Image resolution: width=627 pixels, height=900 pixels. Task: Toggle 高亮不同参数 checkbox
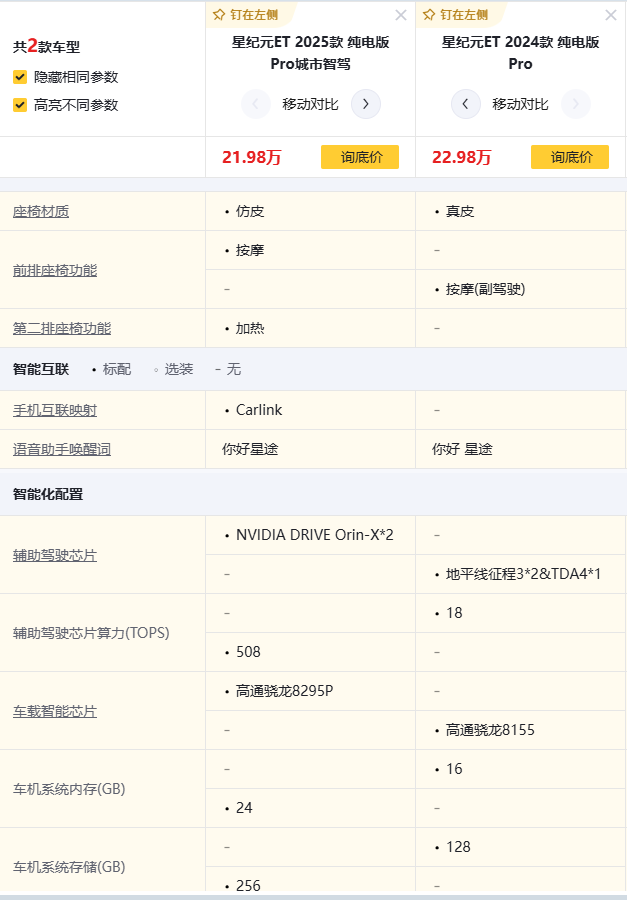[x=20, y=105]
